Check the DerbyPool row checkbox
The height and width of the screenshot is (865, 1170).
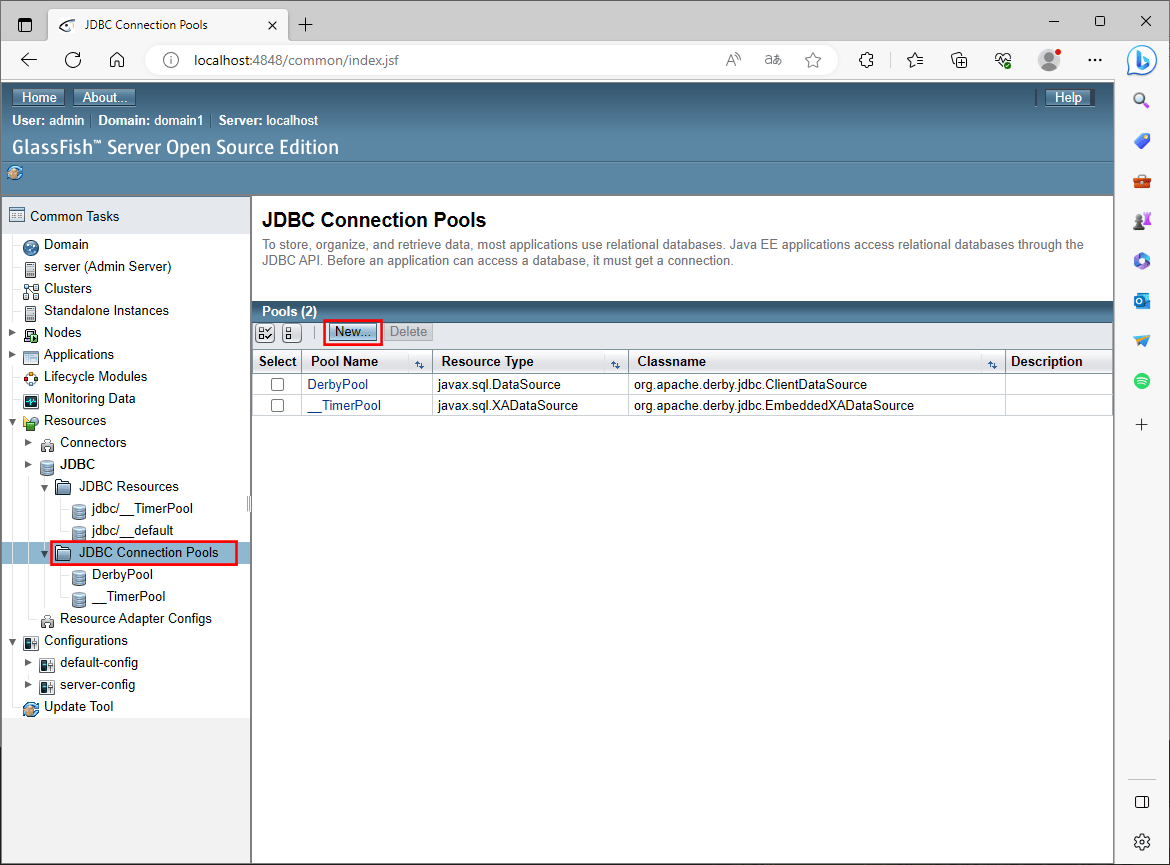[x=277, y=384]
